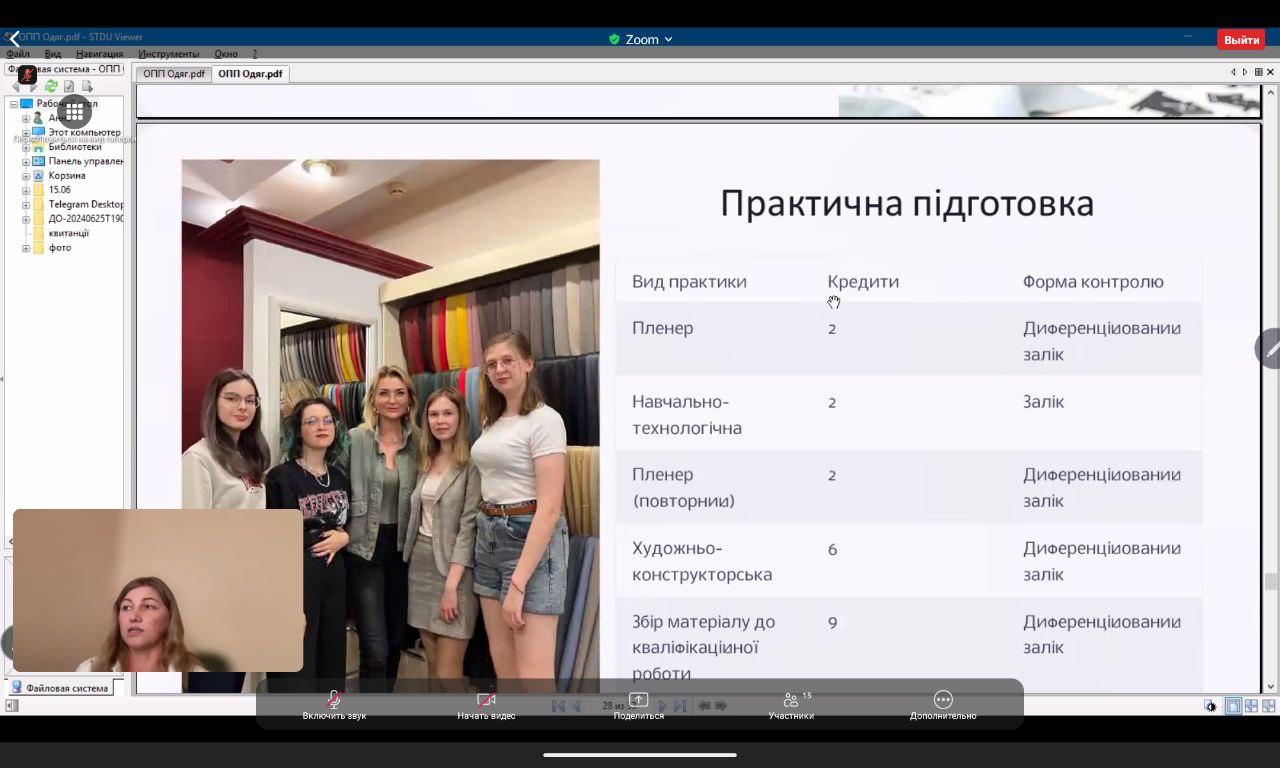Expand the 15.06 folder

26,190
